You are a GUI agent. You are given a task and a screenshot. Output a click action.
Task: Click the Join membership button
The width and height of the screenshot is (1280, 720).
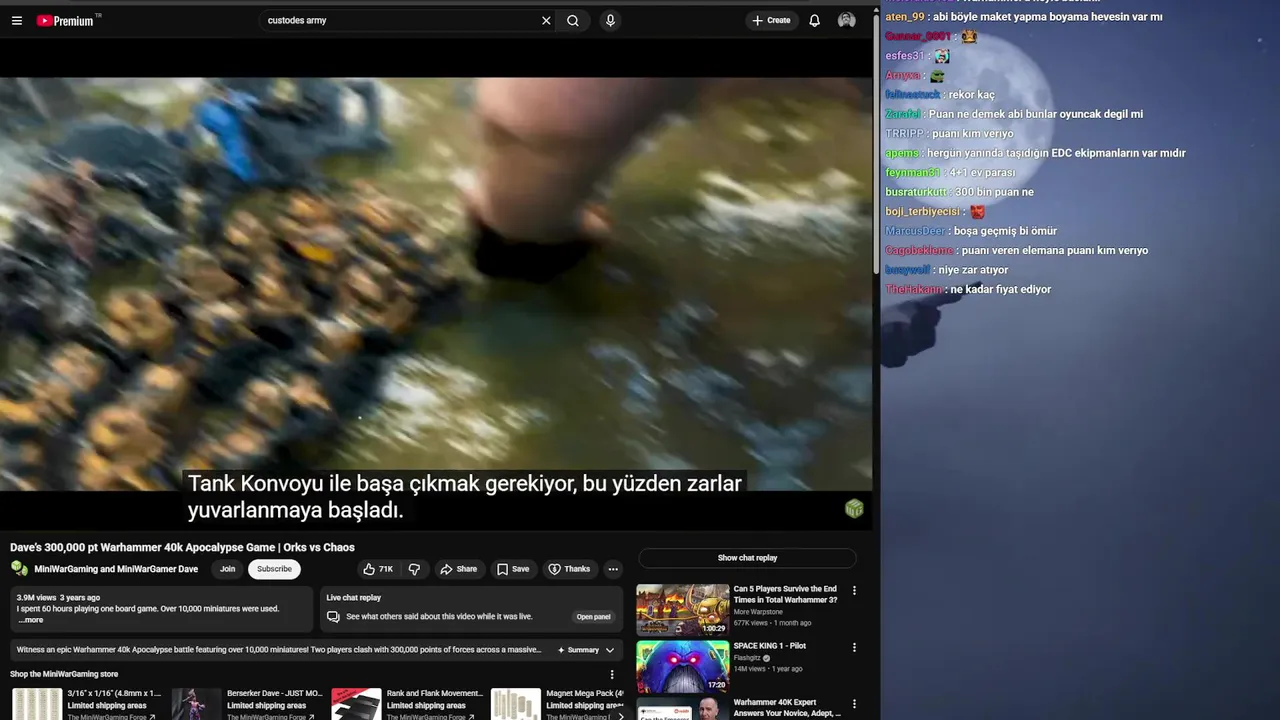pyautogui.click(x=227, y=569)
